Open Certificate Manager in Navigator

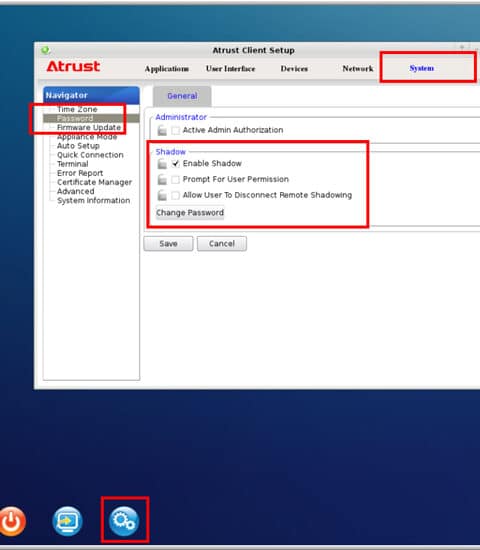[x=94, y=182]
